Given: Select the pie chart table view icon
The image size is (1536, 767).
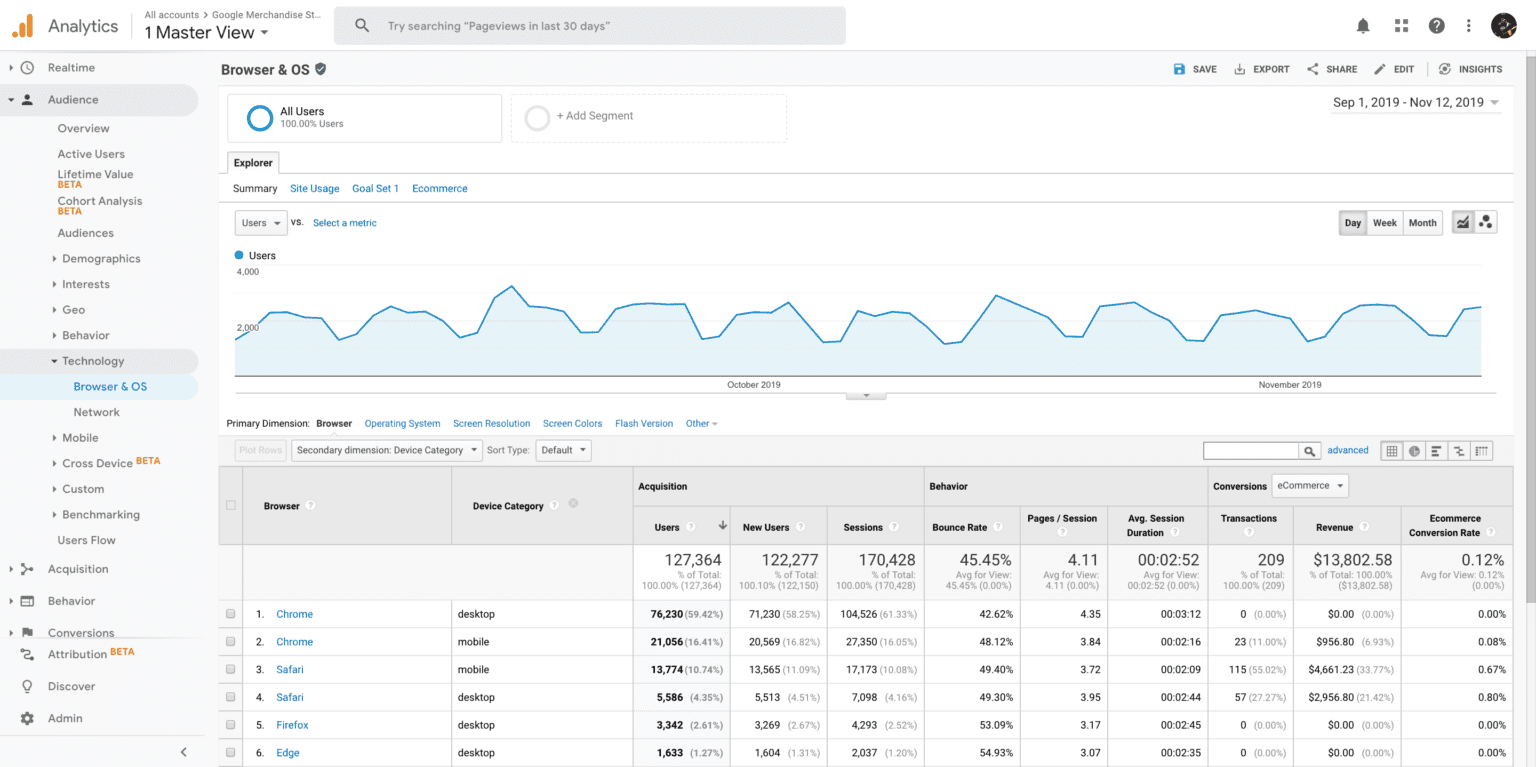Looking at the screenshot, I should 1414,451.
